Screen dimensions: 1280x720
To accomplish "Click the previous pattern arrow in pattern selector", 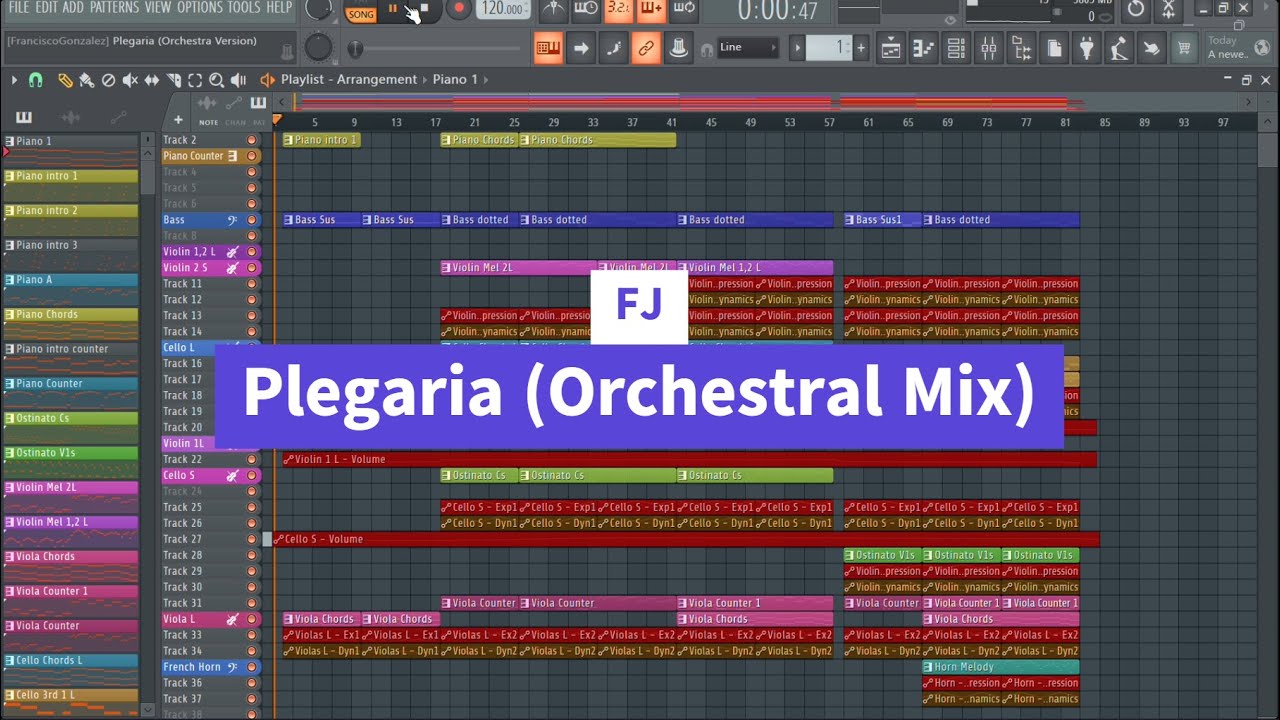I will point(797,48).
